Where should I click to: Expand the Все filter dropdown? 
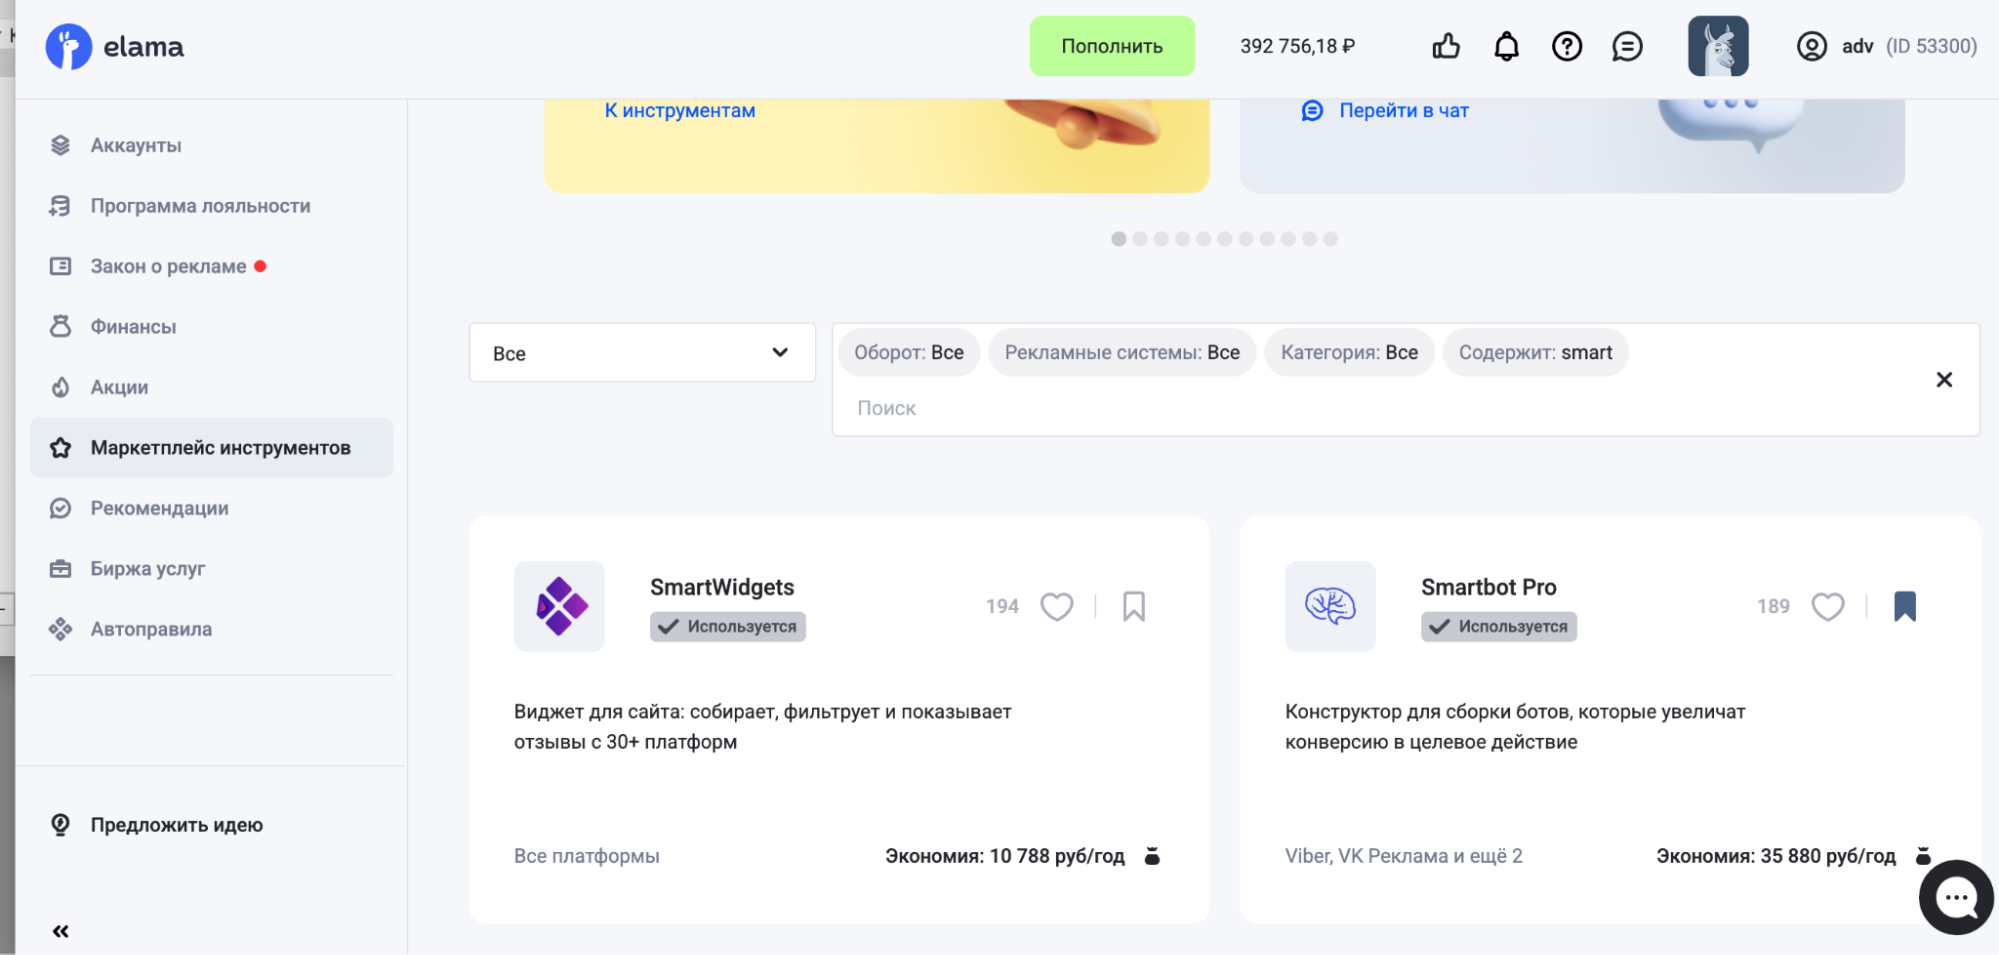641,352
